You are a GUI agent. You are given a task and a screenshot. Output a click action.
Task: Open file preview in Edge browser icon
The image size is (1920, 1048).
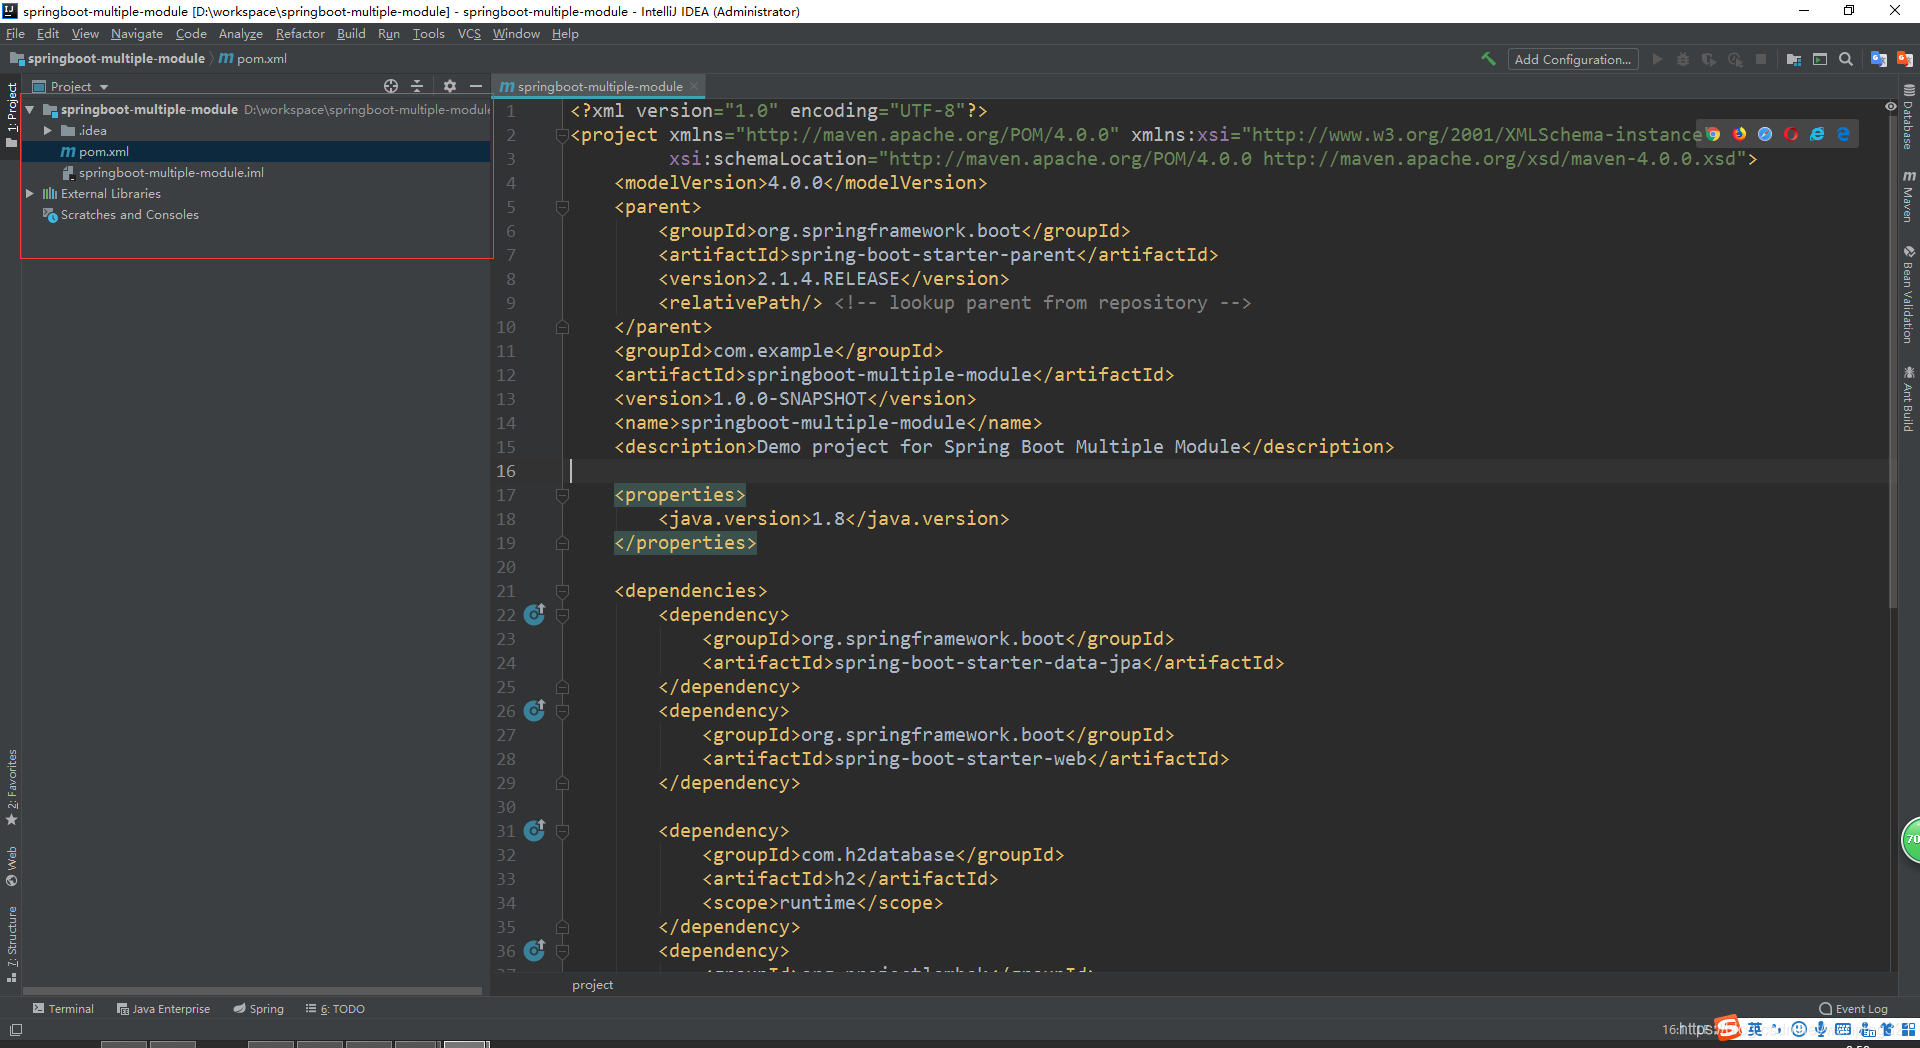1843,134
